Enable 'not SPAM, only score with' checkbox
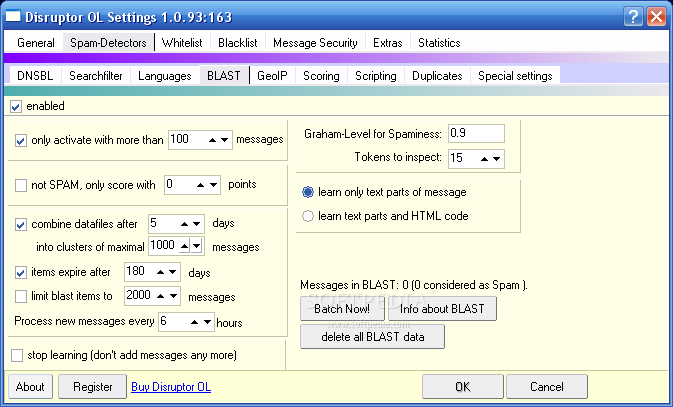673x407 pixels. [x=21, y=185]
